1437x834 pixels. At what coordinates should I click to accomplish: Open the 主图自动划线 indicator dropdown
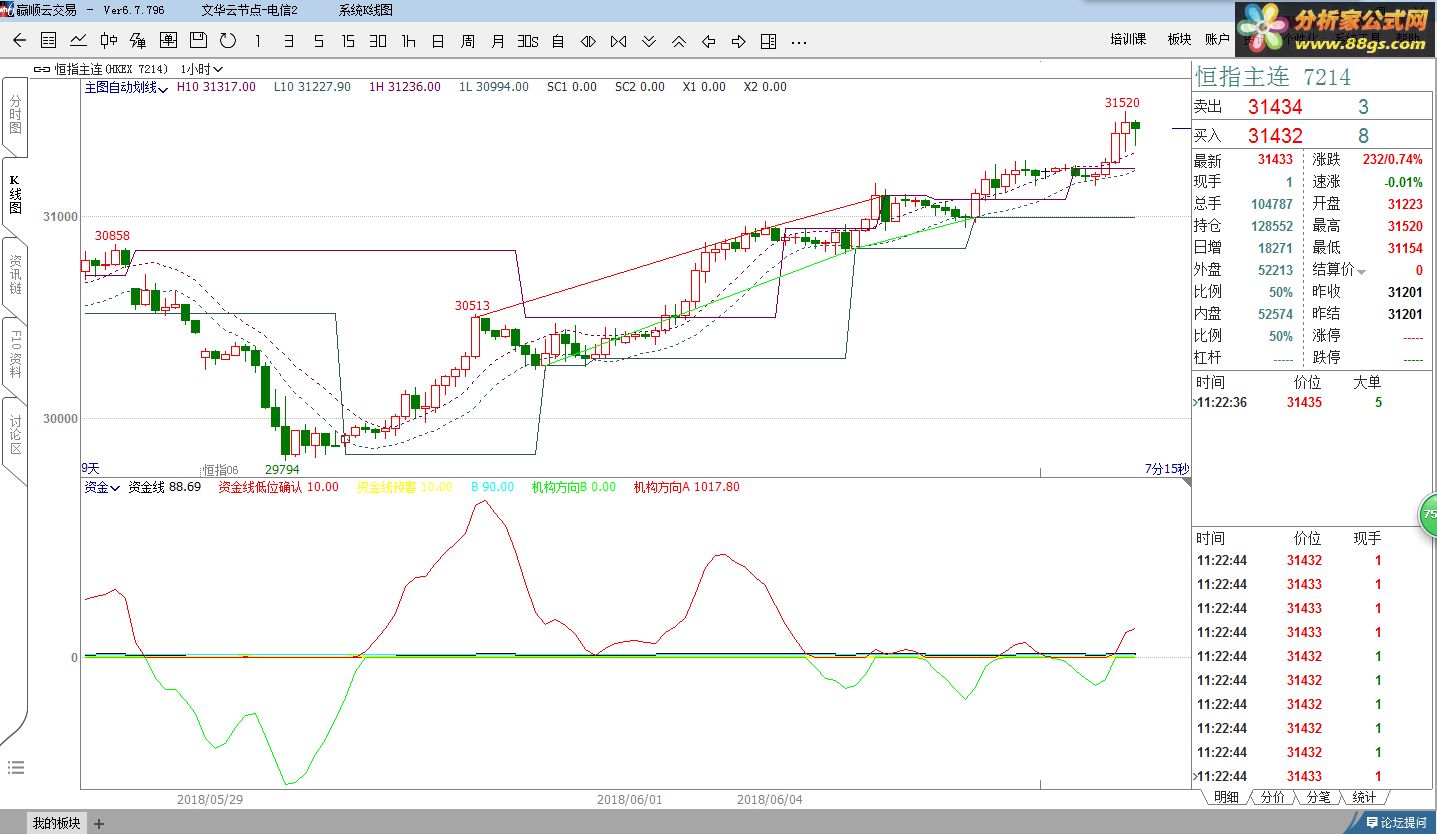(127, 87)
